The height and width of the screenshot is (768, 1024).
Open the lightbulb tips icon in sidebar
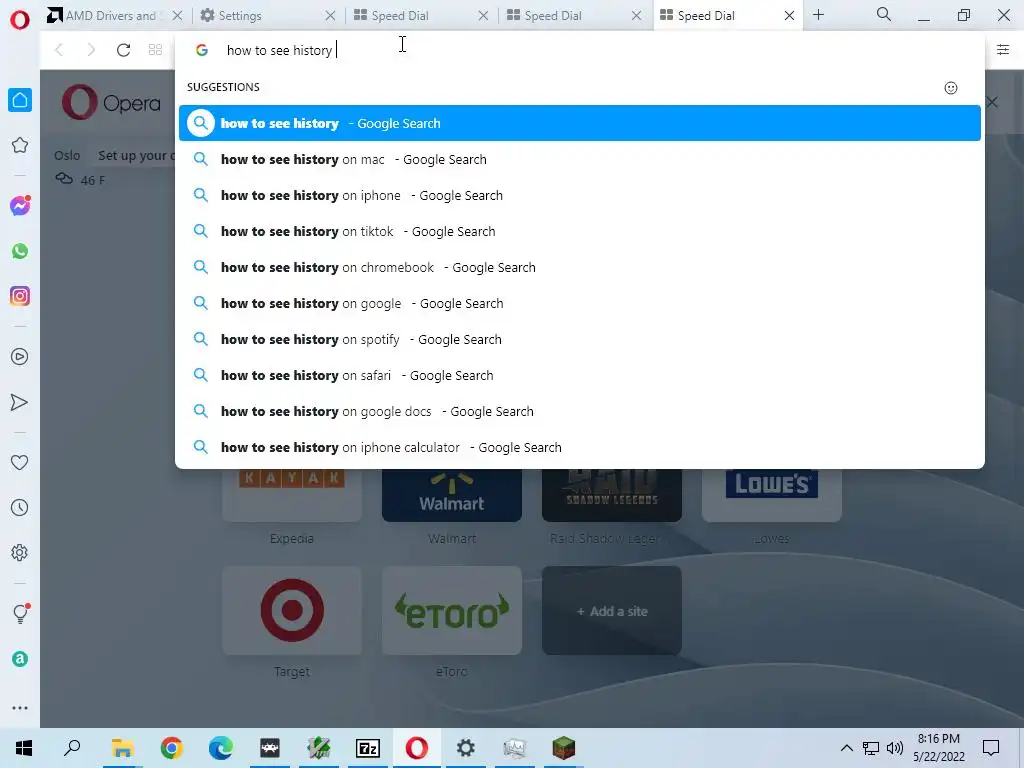tap(20, 613)
